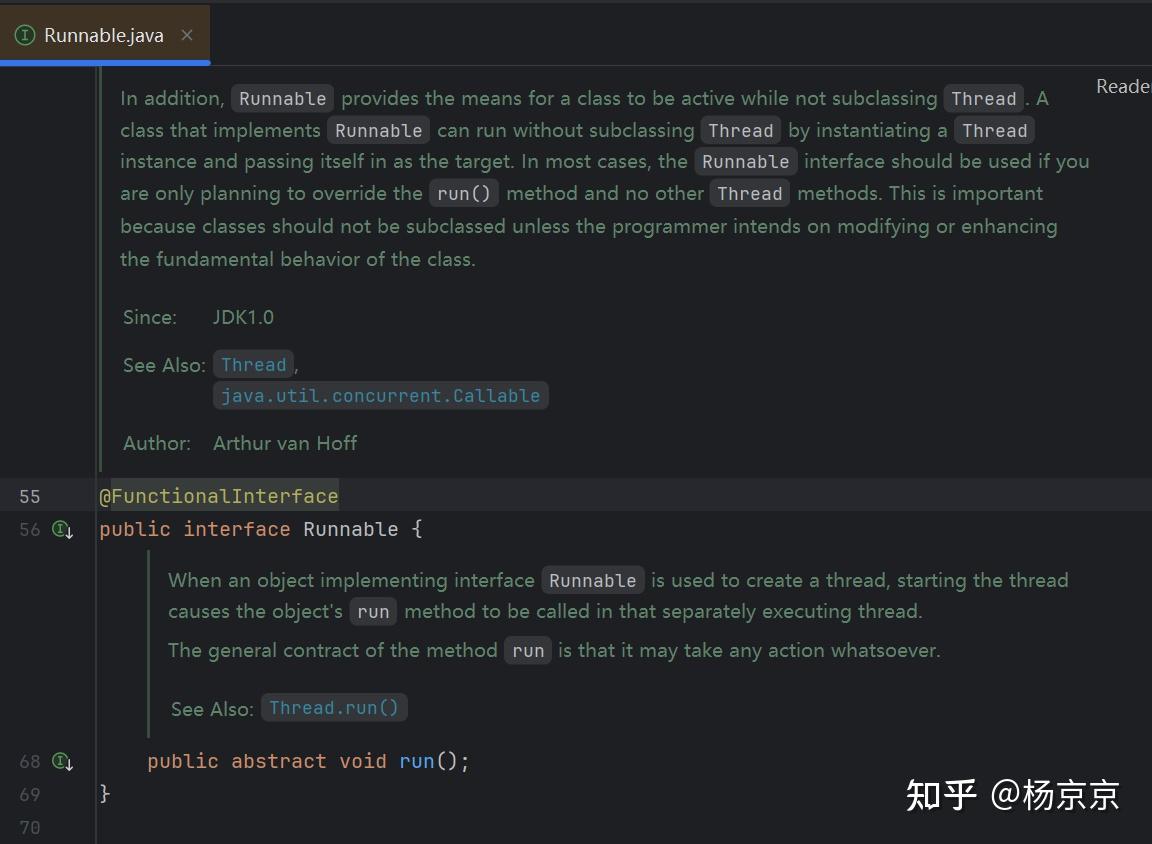Click the run chip in 'the object's run method'
Screen dimensions: 1152x844
click(x=373, y=611)
